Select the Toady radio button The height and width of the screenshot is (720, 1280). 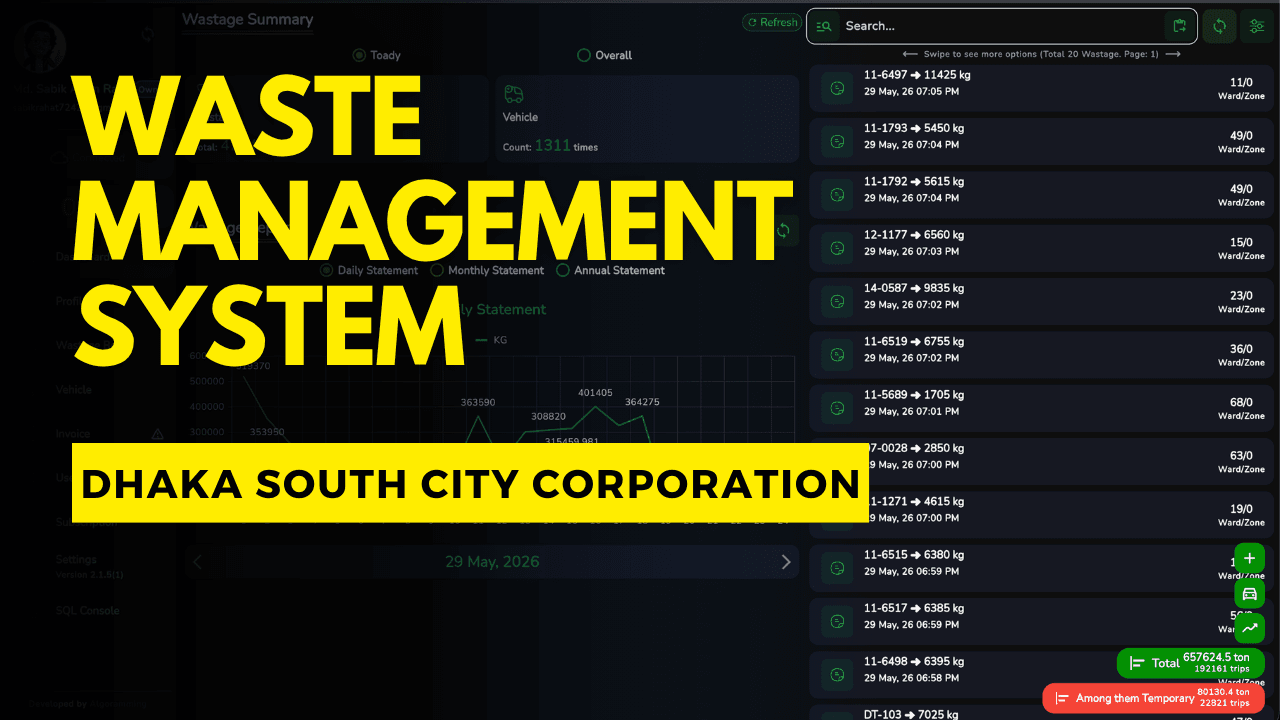(359, 55)
